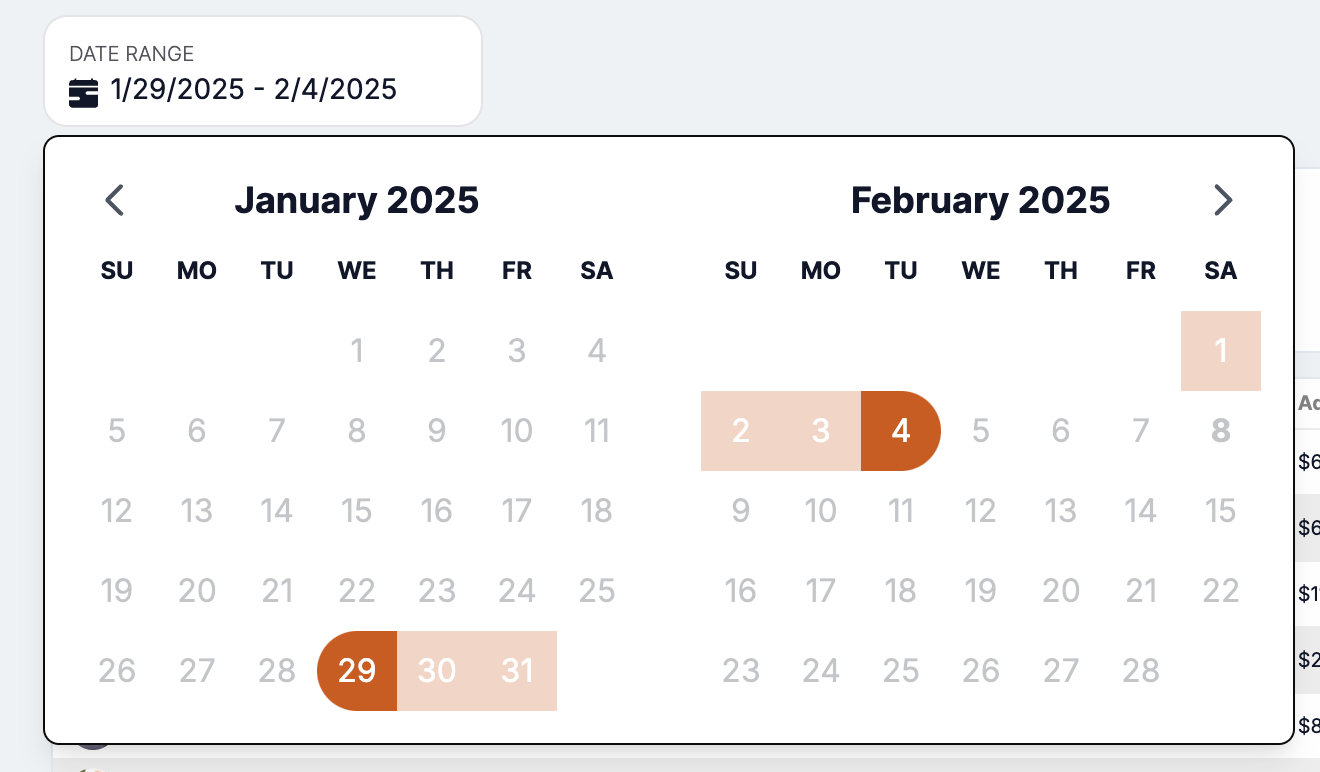The image size is (1320, 772).
Task: Go to previous month with left chevron
Action: click(115, 200)
